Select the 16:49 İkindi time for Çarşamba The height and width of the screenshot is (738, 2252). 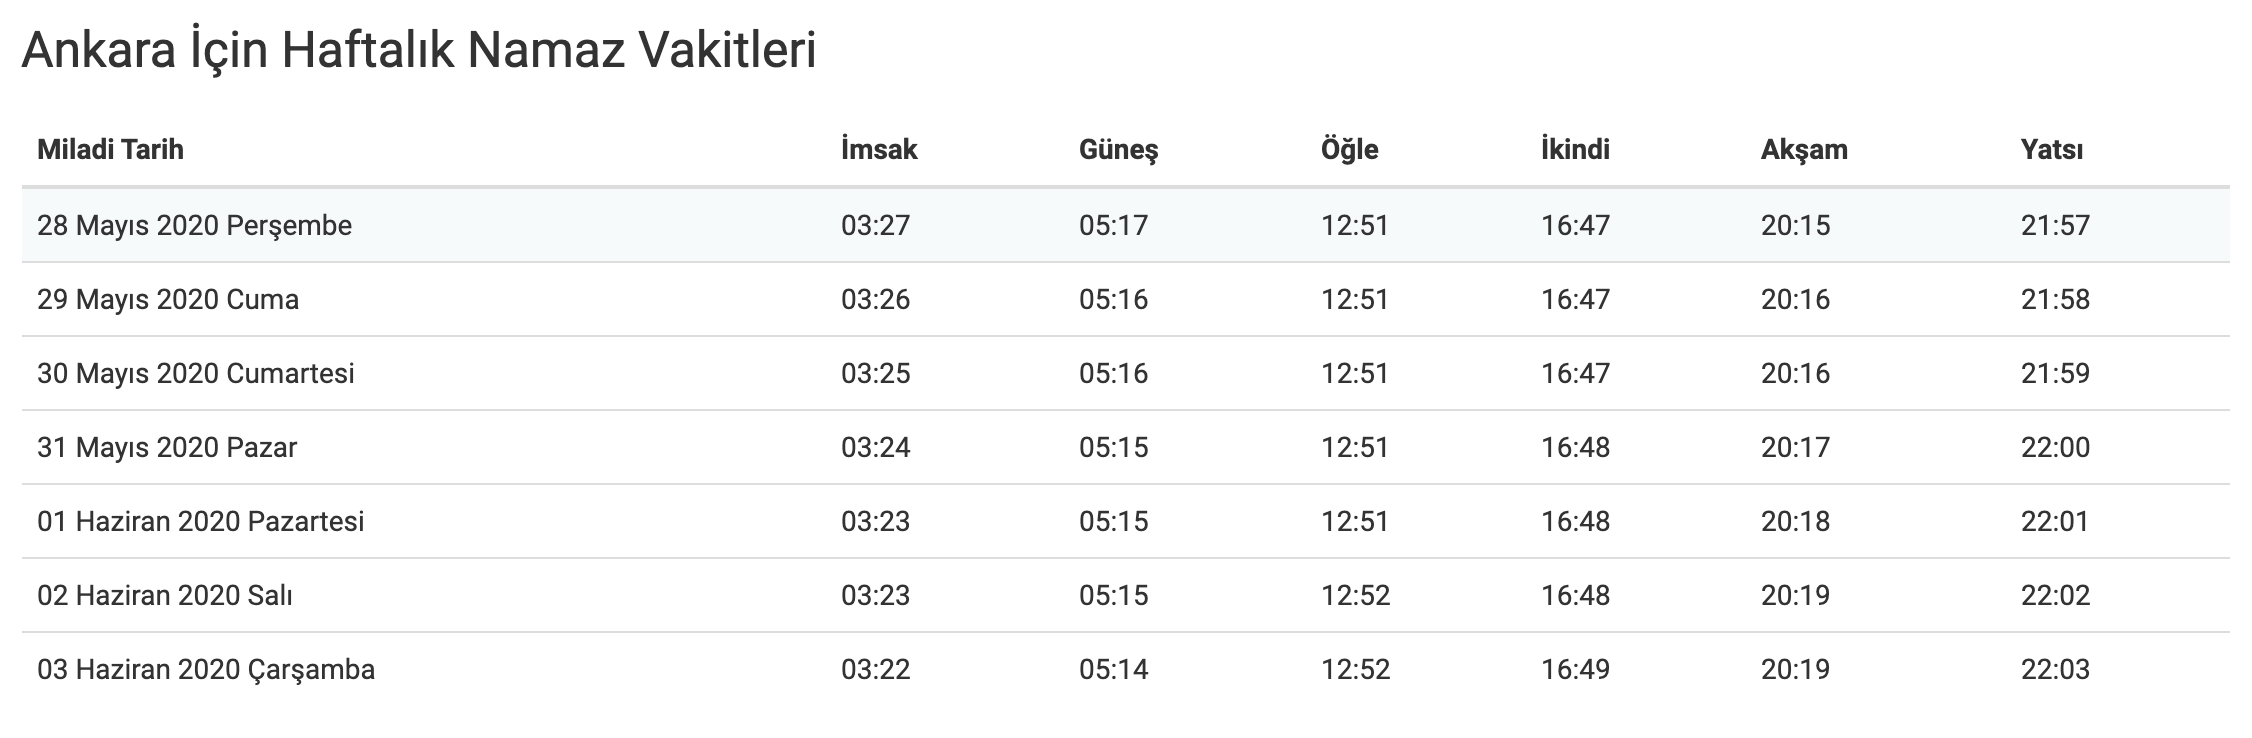(1575, 669)
